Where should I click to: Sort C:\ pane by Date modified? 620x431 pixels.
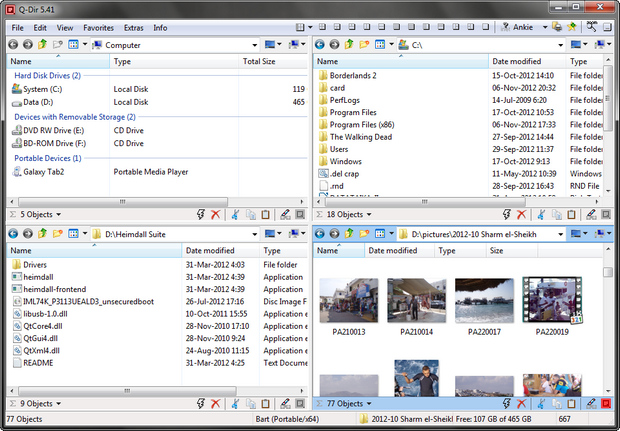[x=527, y=61]
